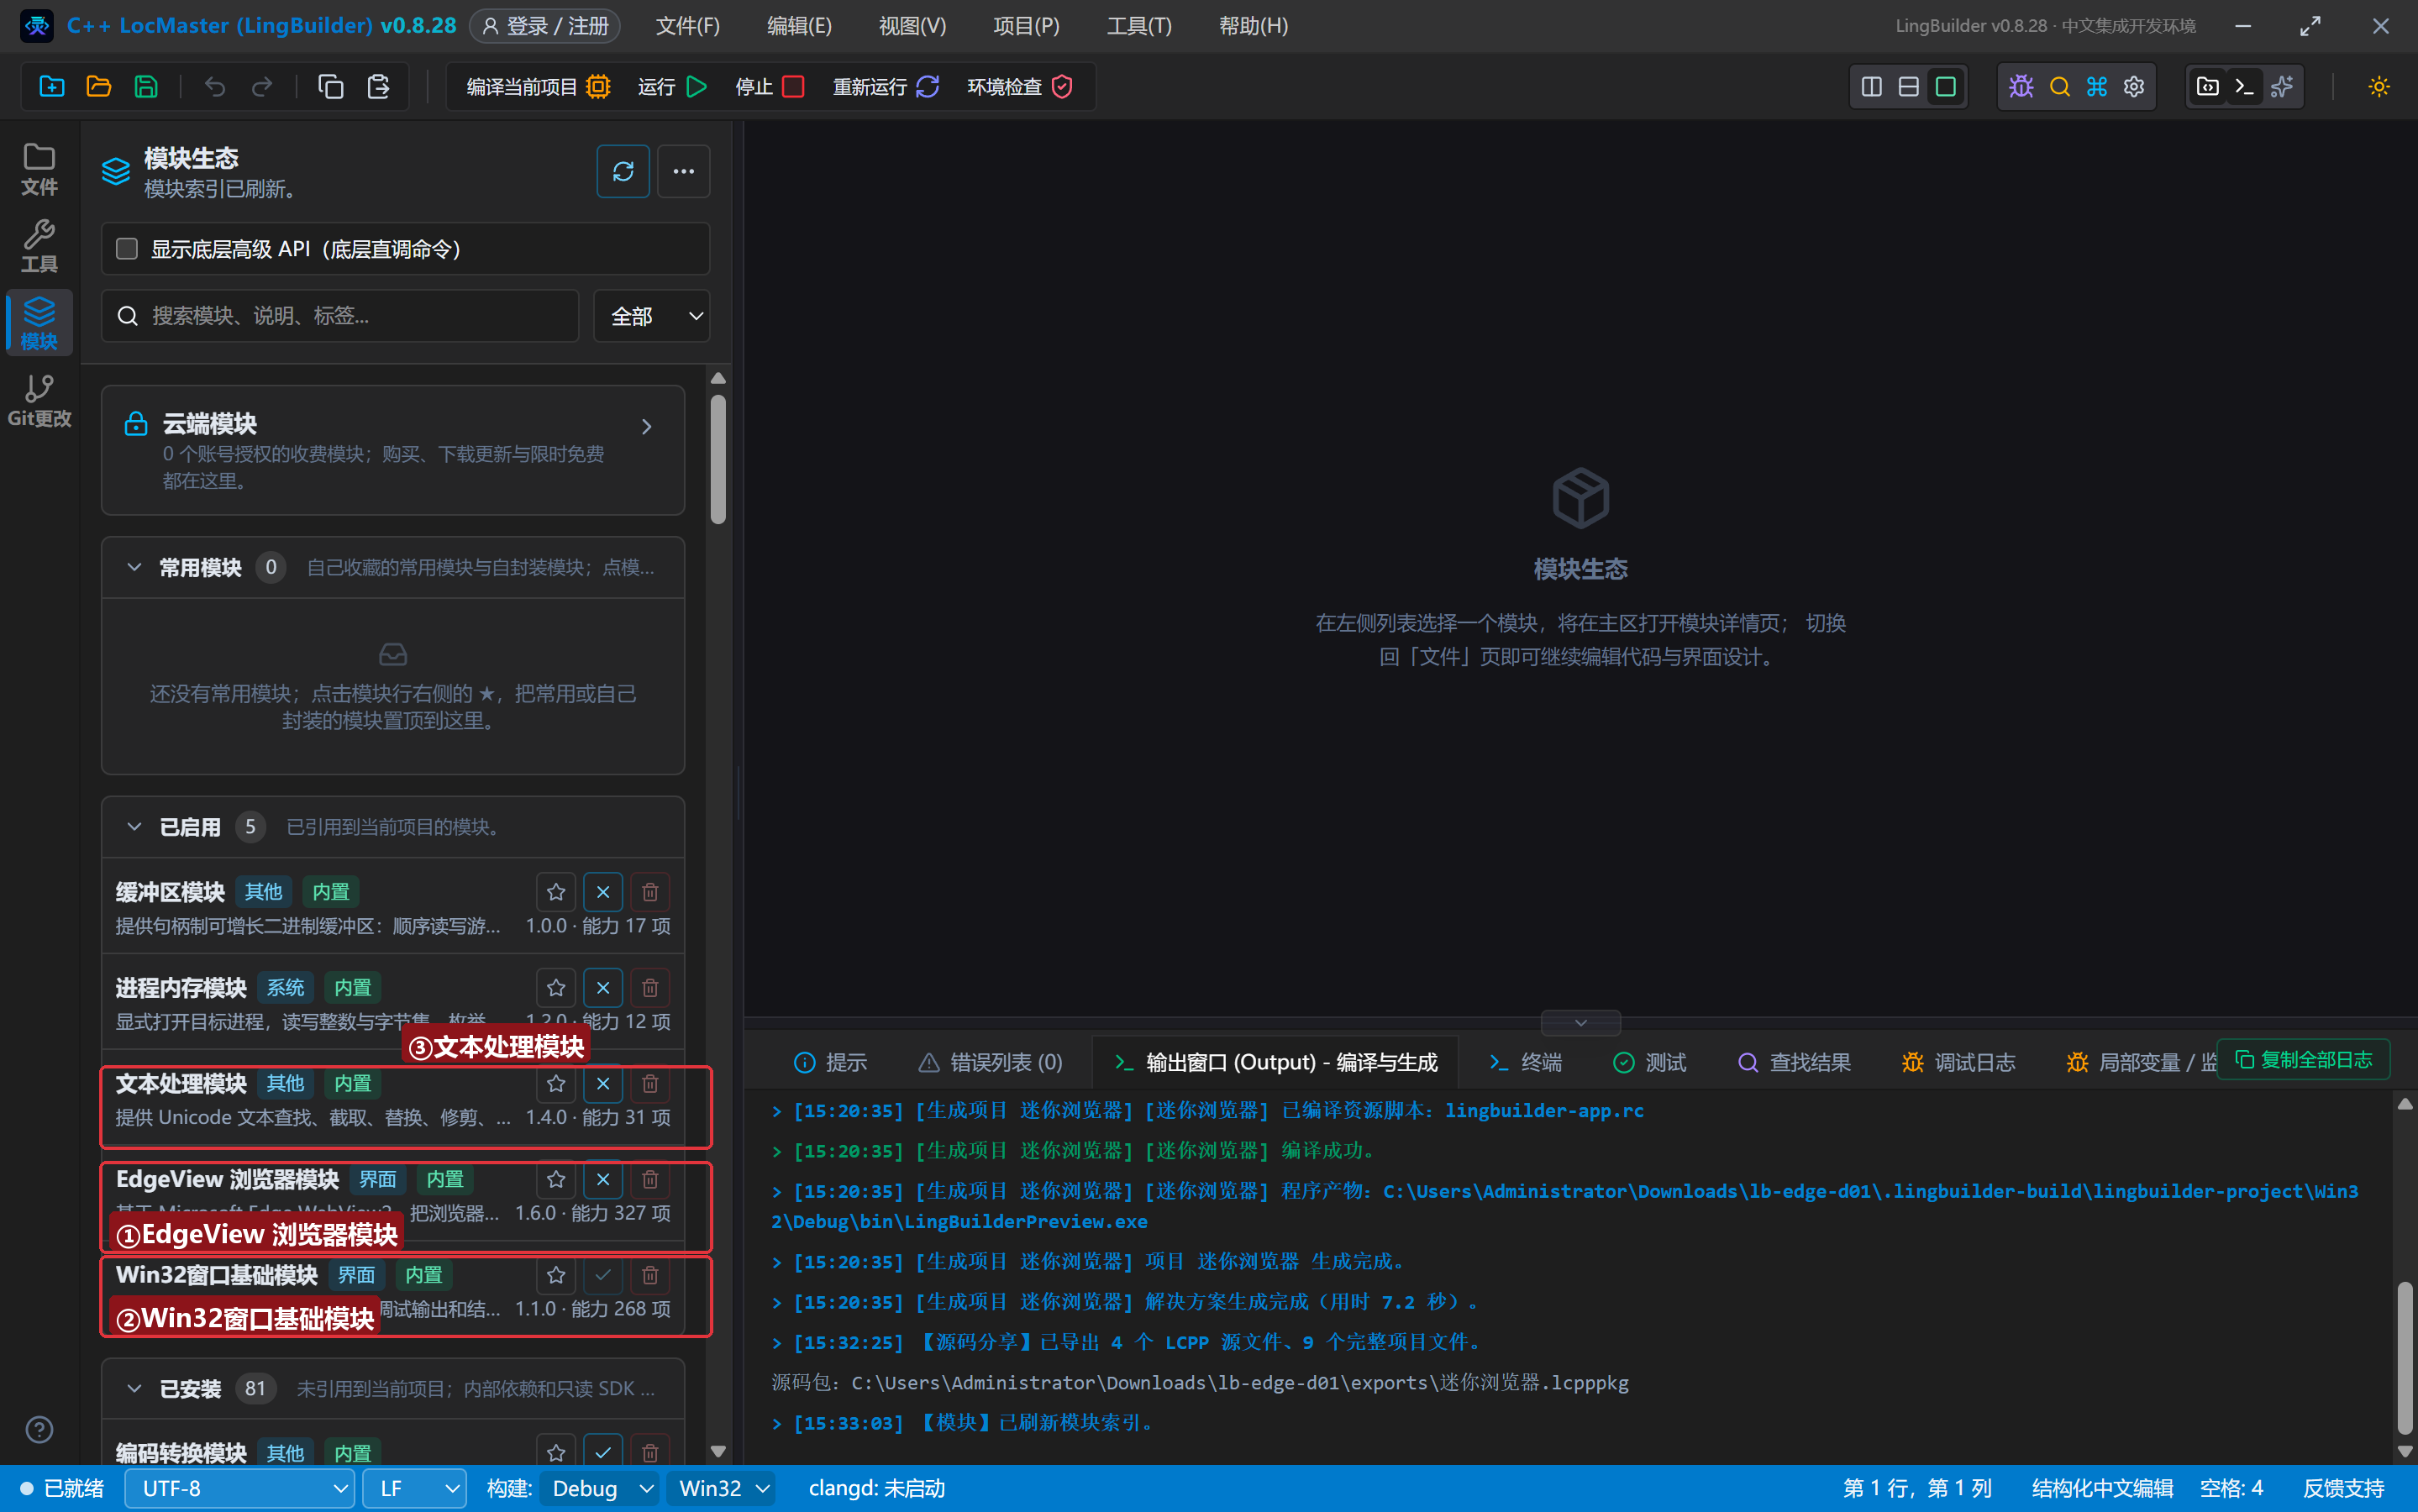
Task: Enable 显示底层高级 API checkbox
Action: pos(127,248)
